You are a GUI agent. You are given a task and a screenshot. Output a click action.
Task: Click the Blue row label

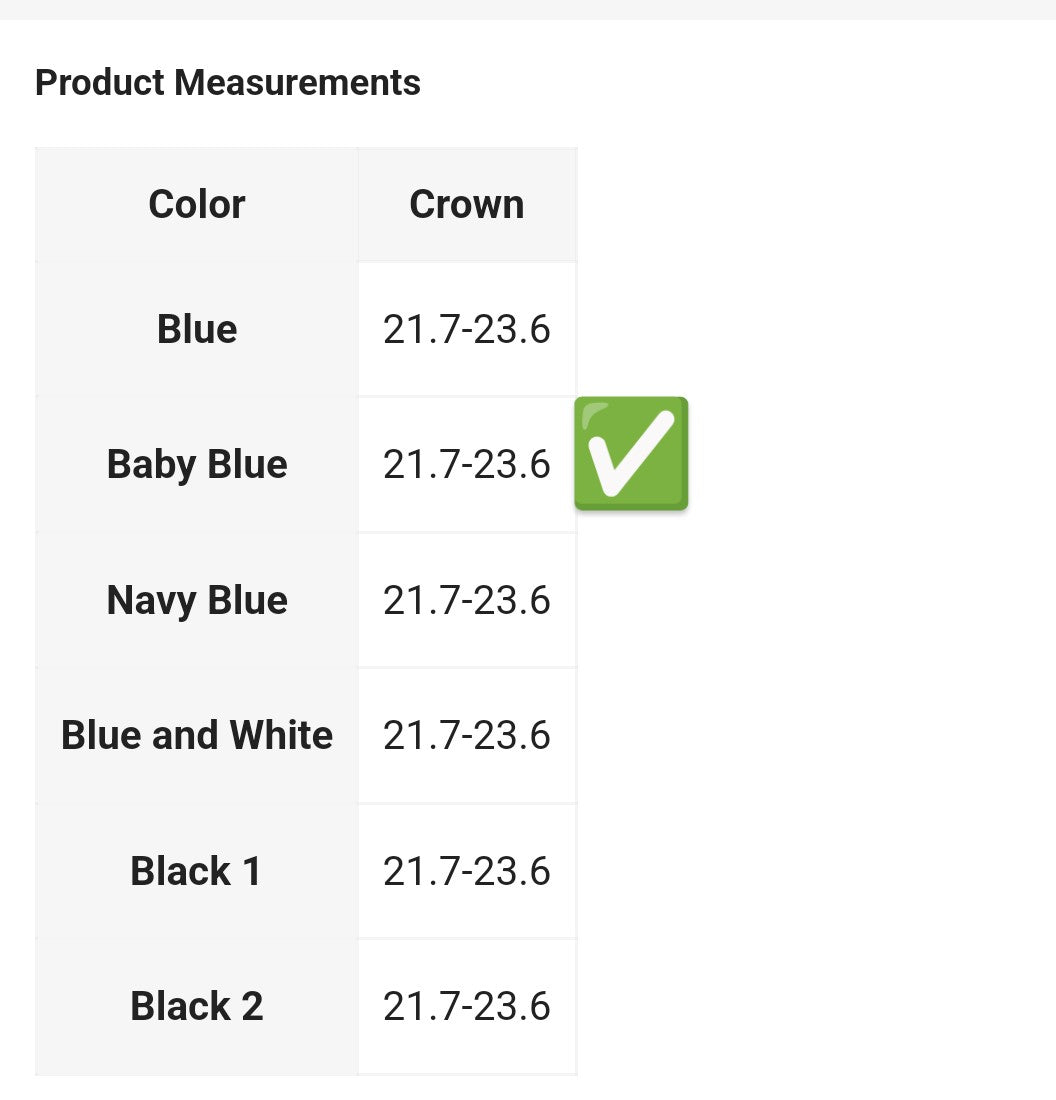(197, 329)
